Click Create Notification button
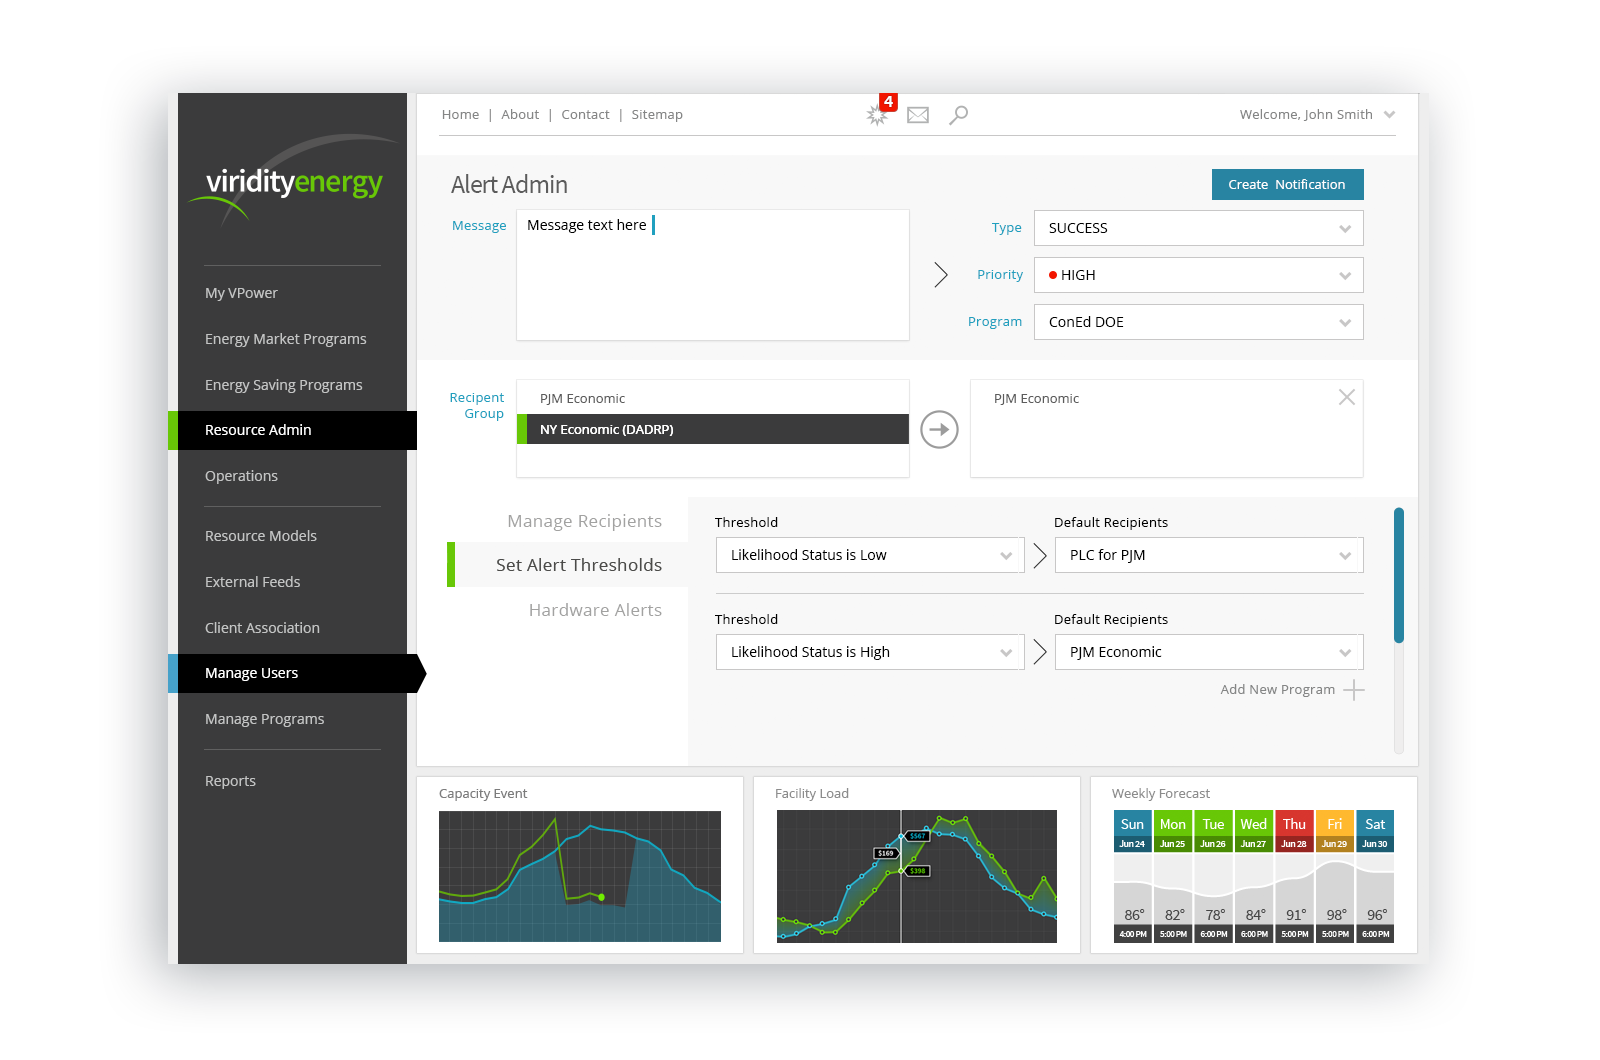The height and width of the screenshot is (1060, 1600). pos(1287,184)
